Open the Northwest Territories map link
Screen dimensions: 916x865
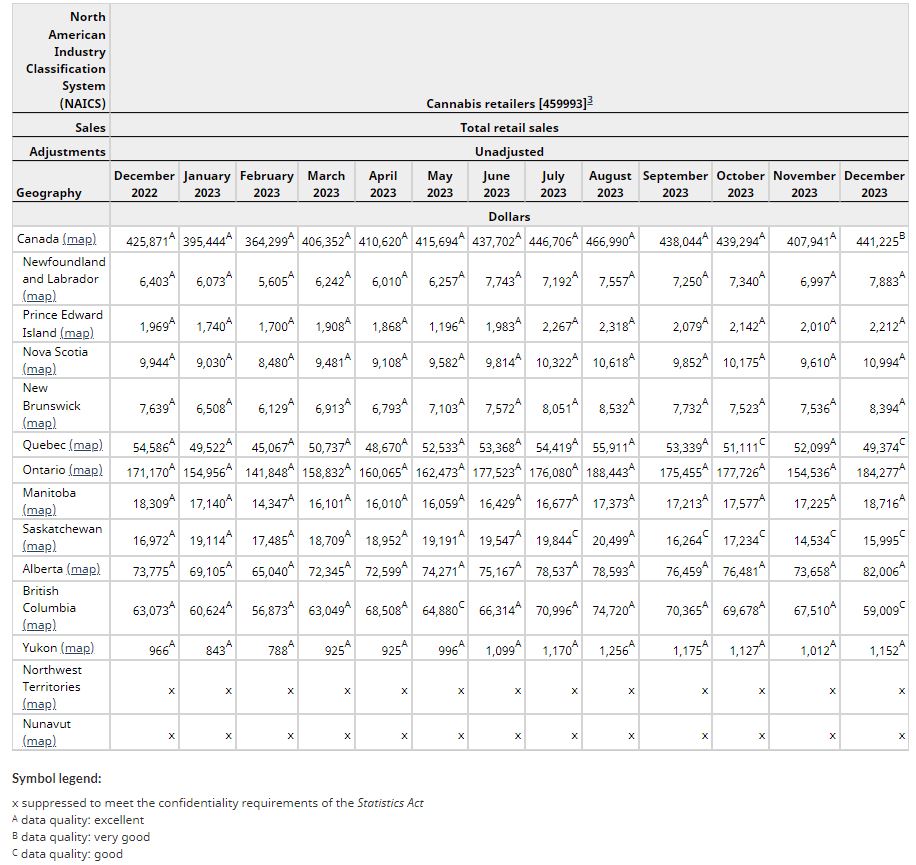click(x=39, y=704)
